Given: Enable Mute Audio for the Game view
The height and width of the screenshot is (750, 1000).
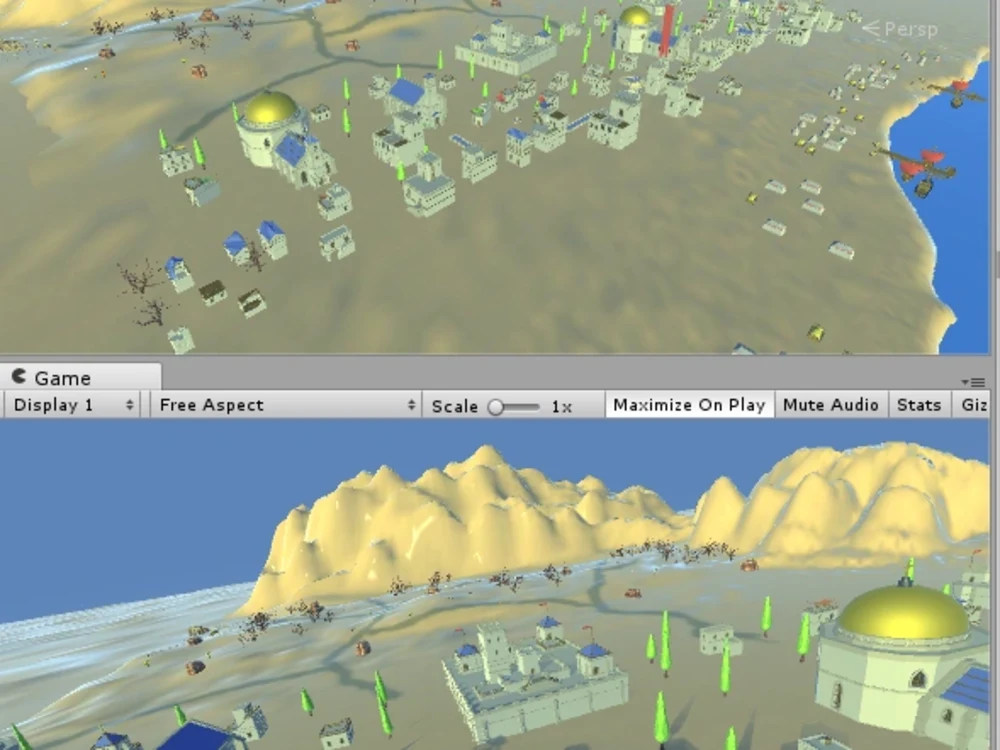Looking at the screenshot, I should [x=831, y=405].
